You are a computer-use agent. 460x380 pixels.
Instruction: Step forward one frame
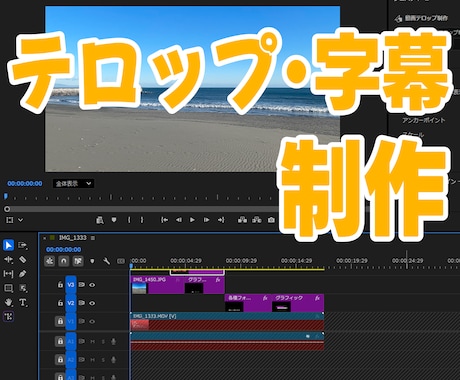tap(206, 220)
